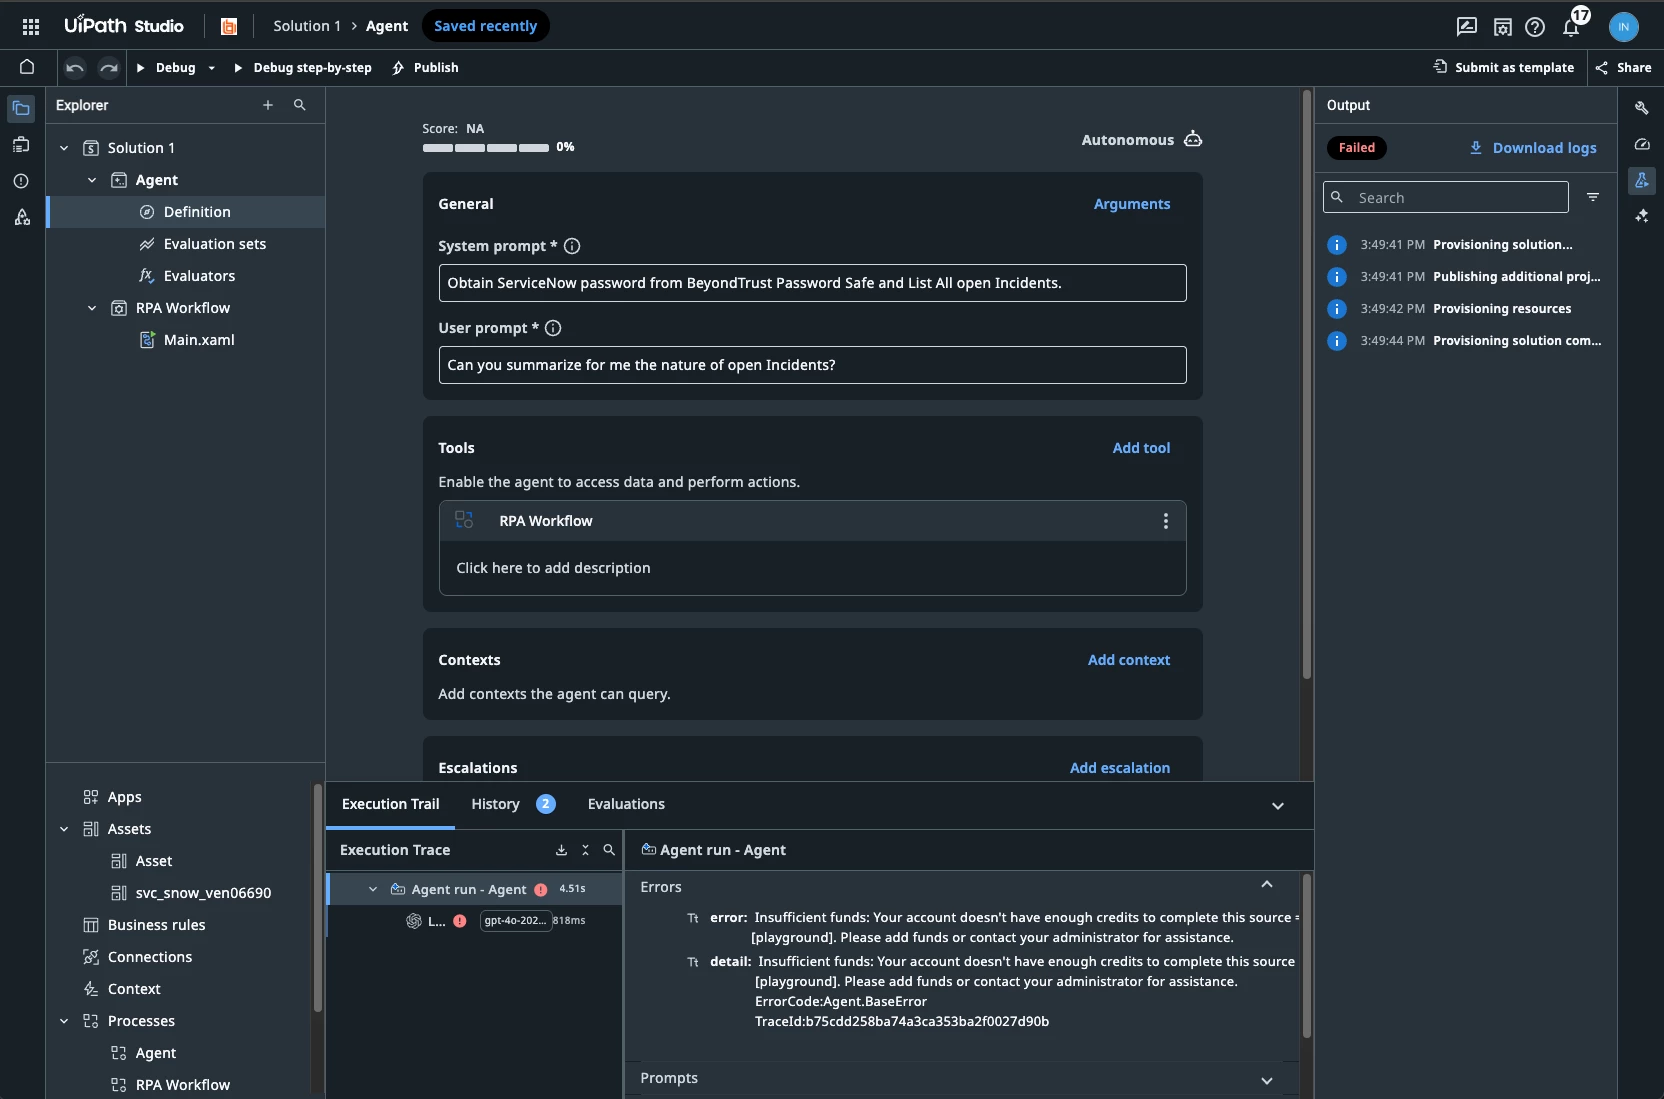The width and height of the screenshot is (1664, 1099).
Task: Open the user avatar menu
Action: [x=1624, y=27]
